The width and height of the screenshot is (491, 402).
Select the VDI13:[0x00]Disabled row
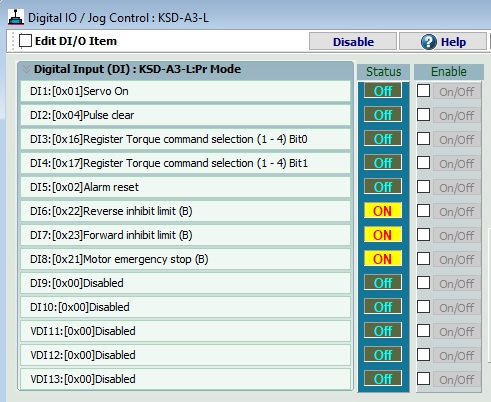(x=185, y=379)
